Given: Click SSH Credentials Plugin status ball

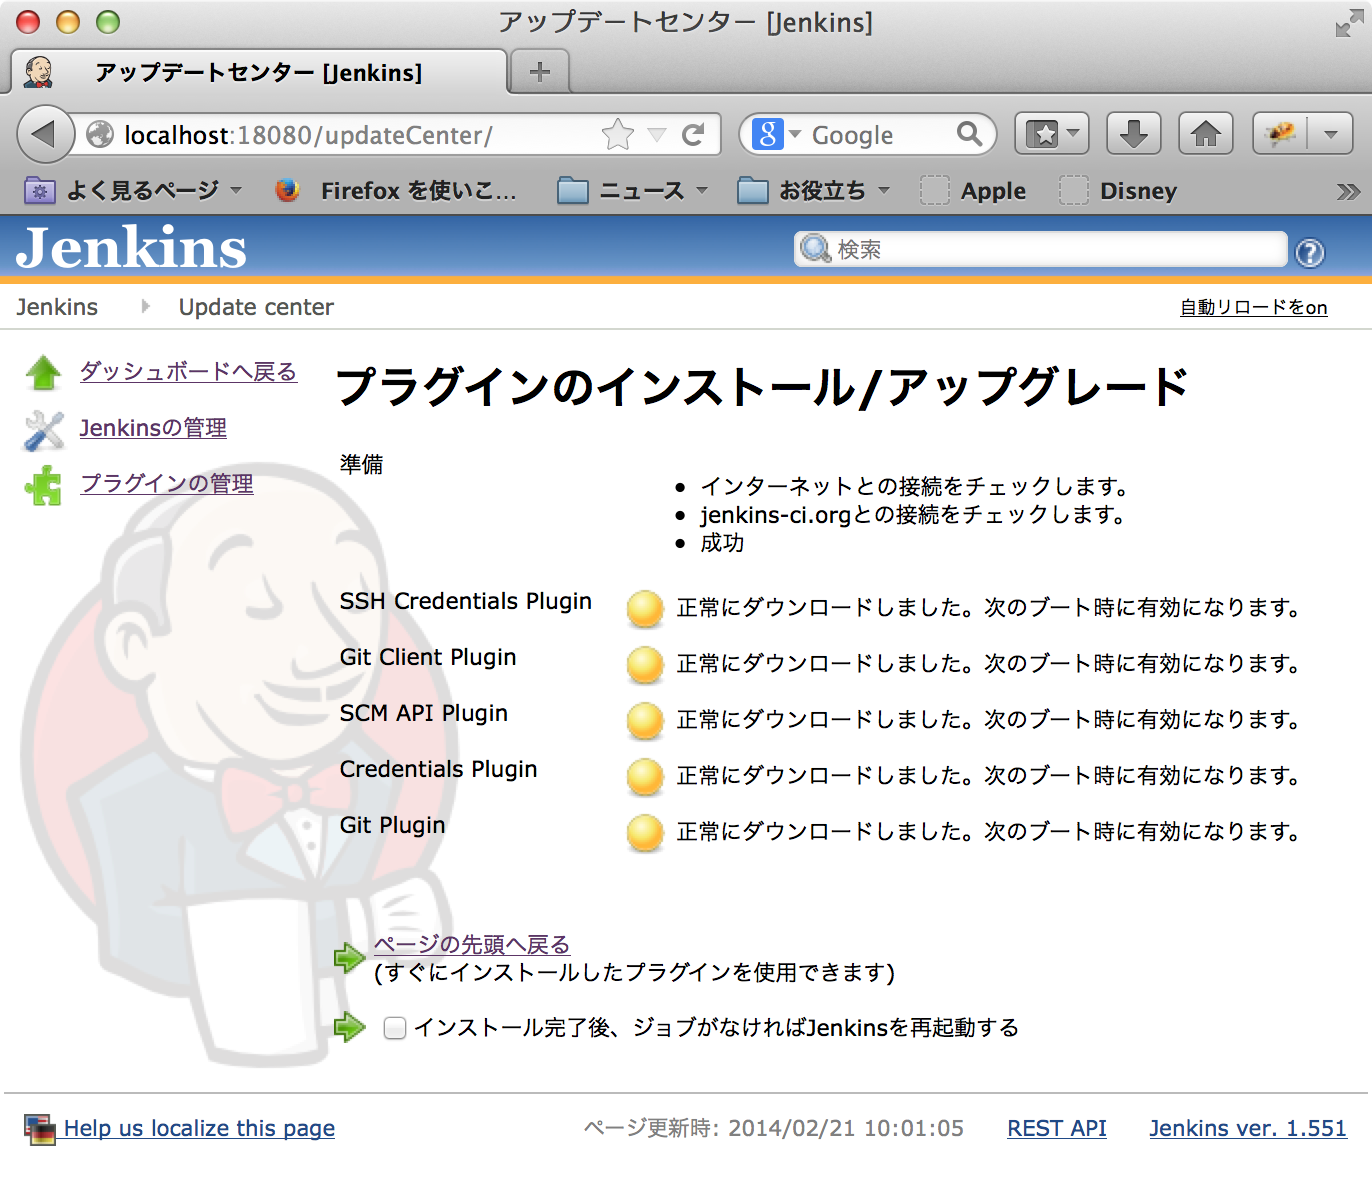Looking at the screenshot, I should (645, 608).
